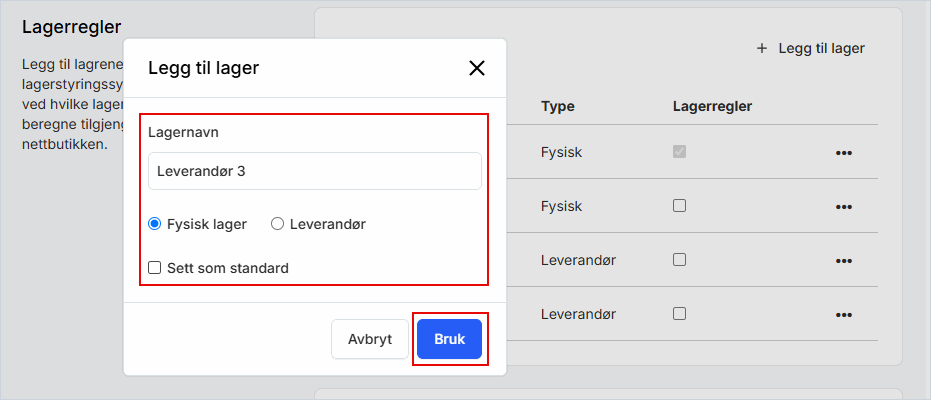This screenshot has width=931, height=400.
Task: Click the Lagerregler column header
Action: 712,106
